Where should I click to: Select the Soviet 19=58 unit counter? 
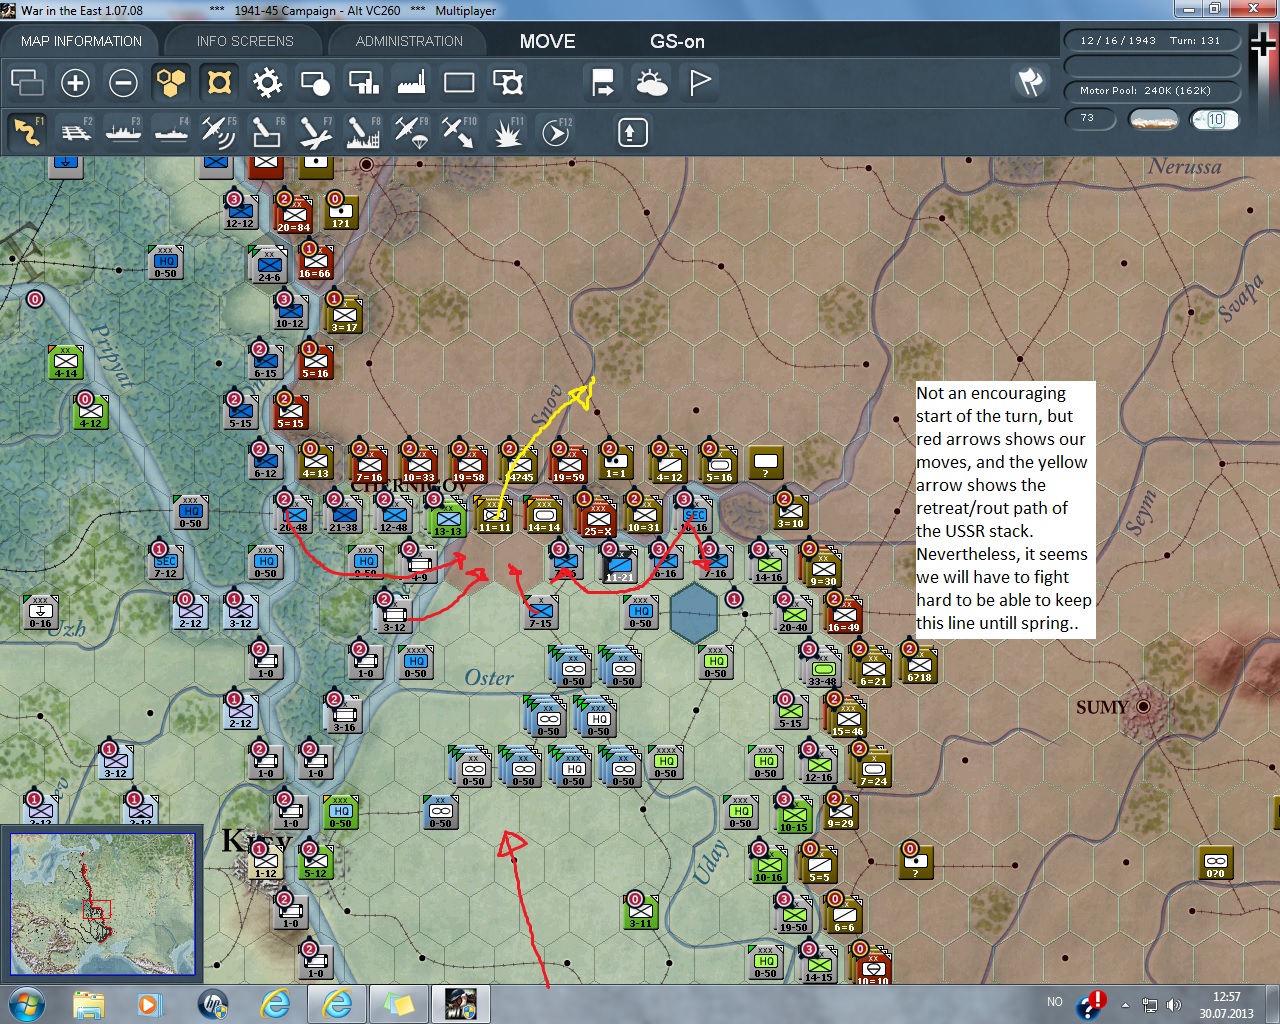(468, 464)
